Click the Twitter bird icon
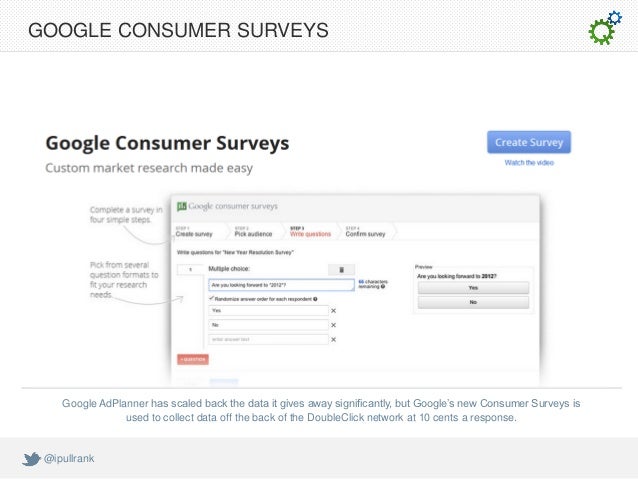This screenshot has width=638, height=479. 30,458
